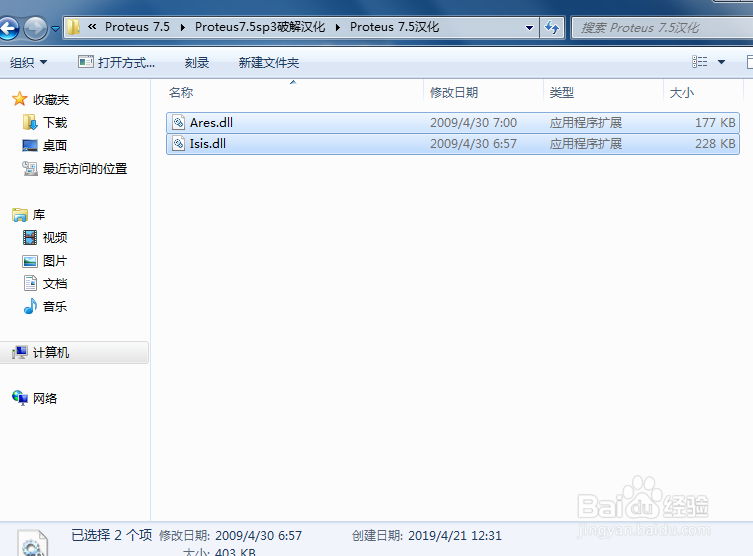Toggle the preview pane icon
This screenshot has width=753, height=556.
pyautogui.click(x=750, y=62)
